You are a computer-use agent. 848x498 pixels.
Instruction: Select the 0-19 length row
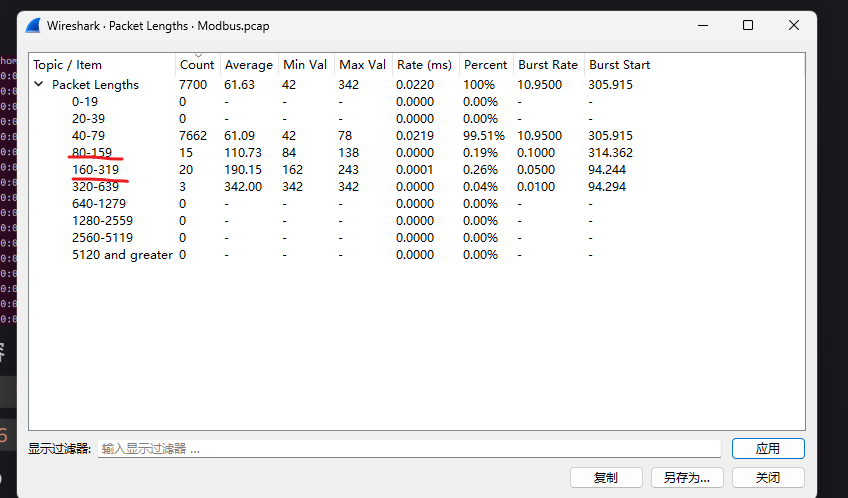(416, 102)
